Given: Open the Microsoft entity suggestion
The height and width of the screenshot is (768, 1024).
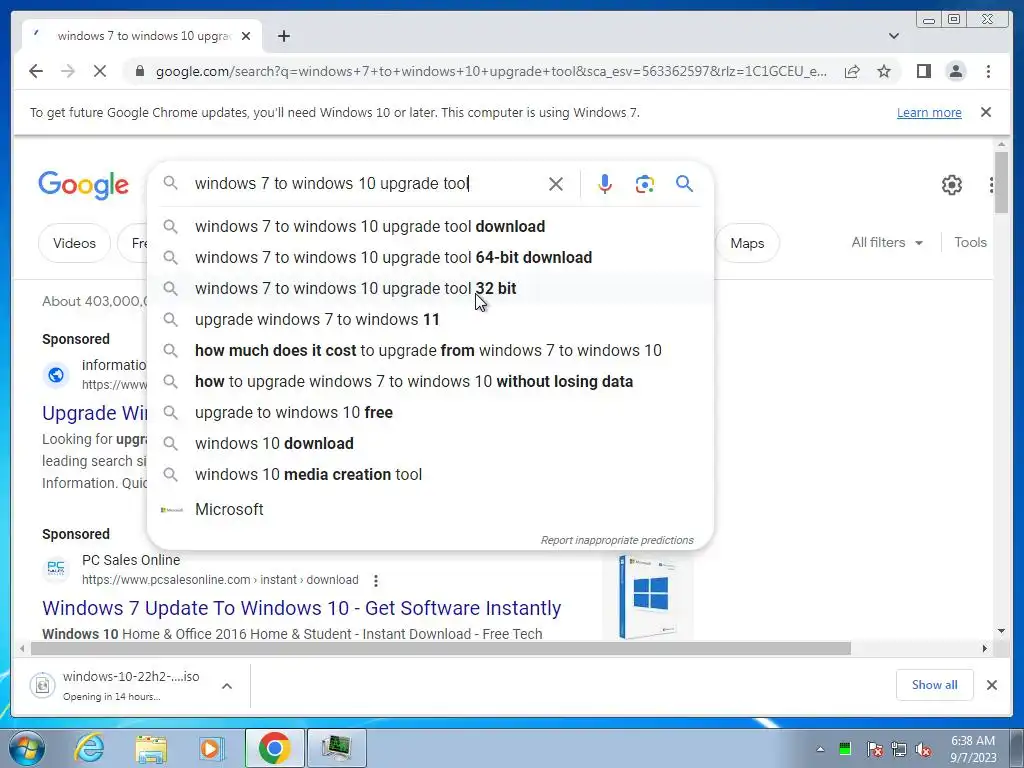Looking at the screenshot, I should coord(430,509).
